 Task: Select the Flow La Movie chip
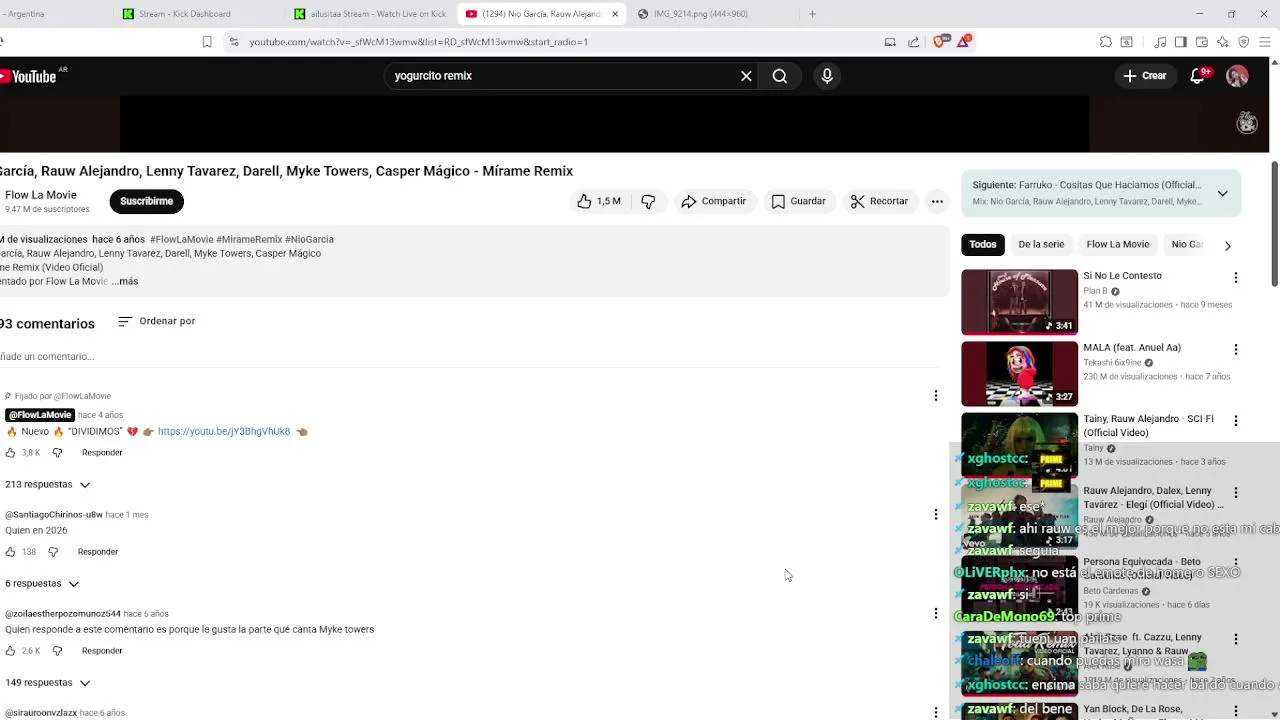1118,245
